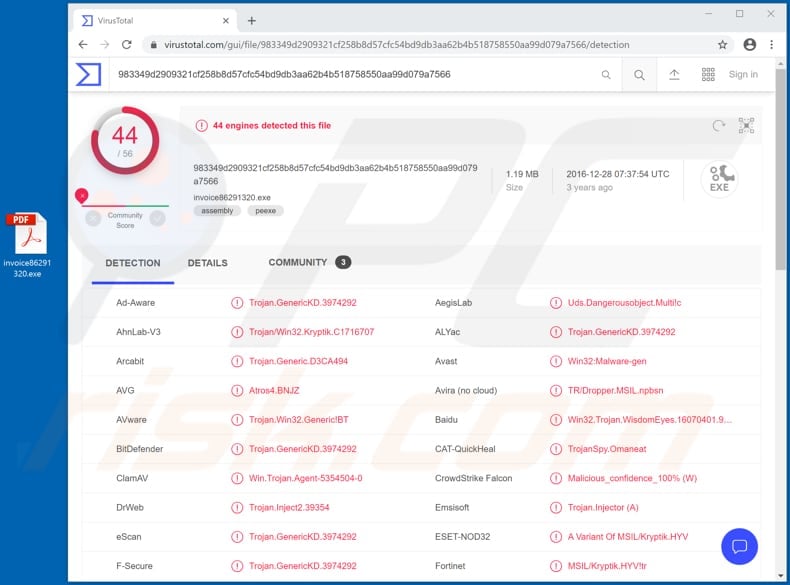Image resolution: width=790 pixels, height=585 pixels.
Task: Click the 'Baidu' engine name
Action: [446, 420]
